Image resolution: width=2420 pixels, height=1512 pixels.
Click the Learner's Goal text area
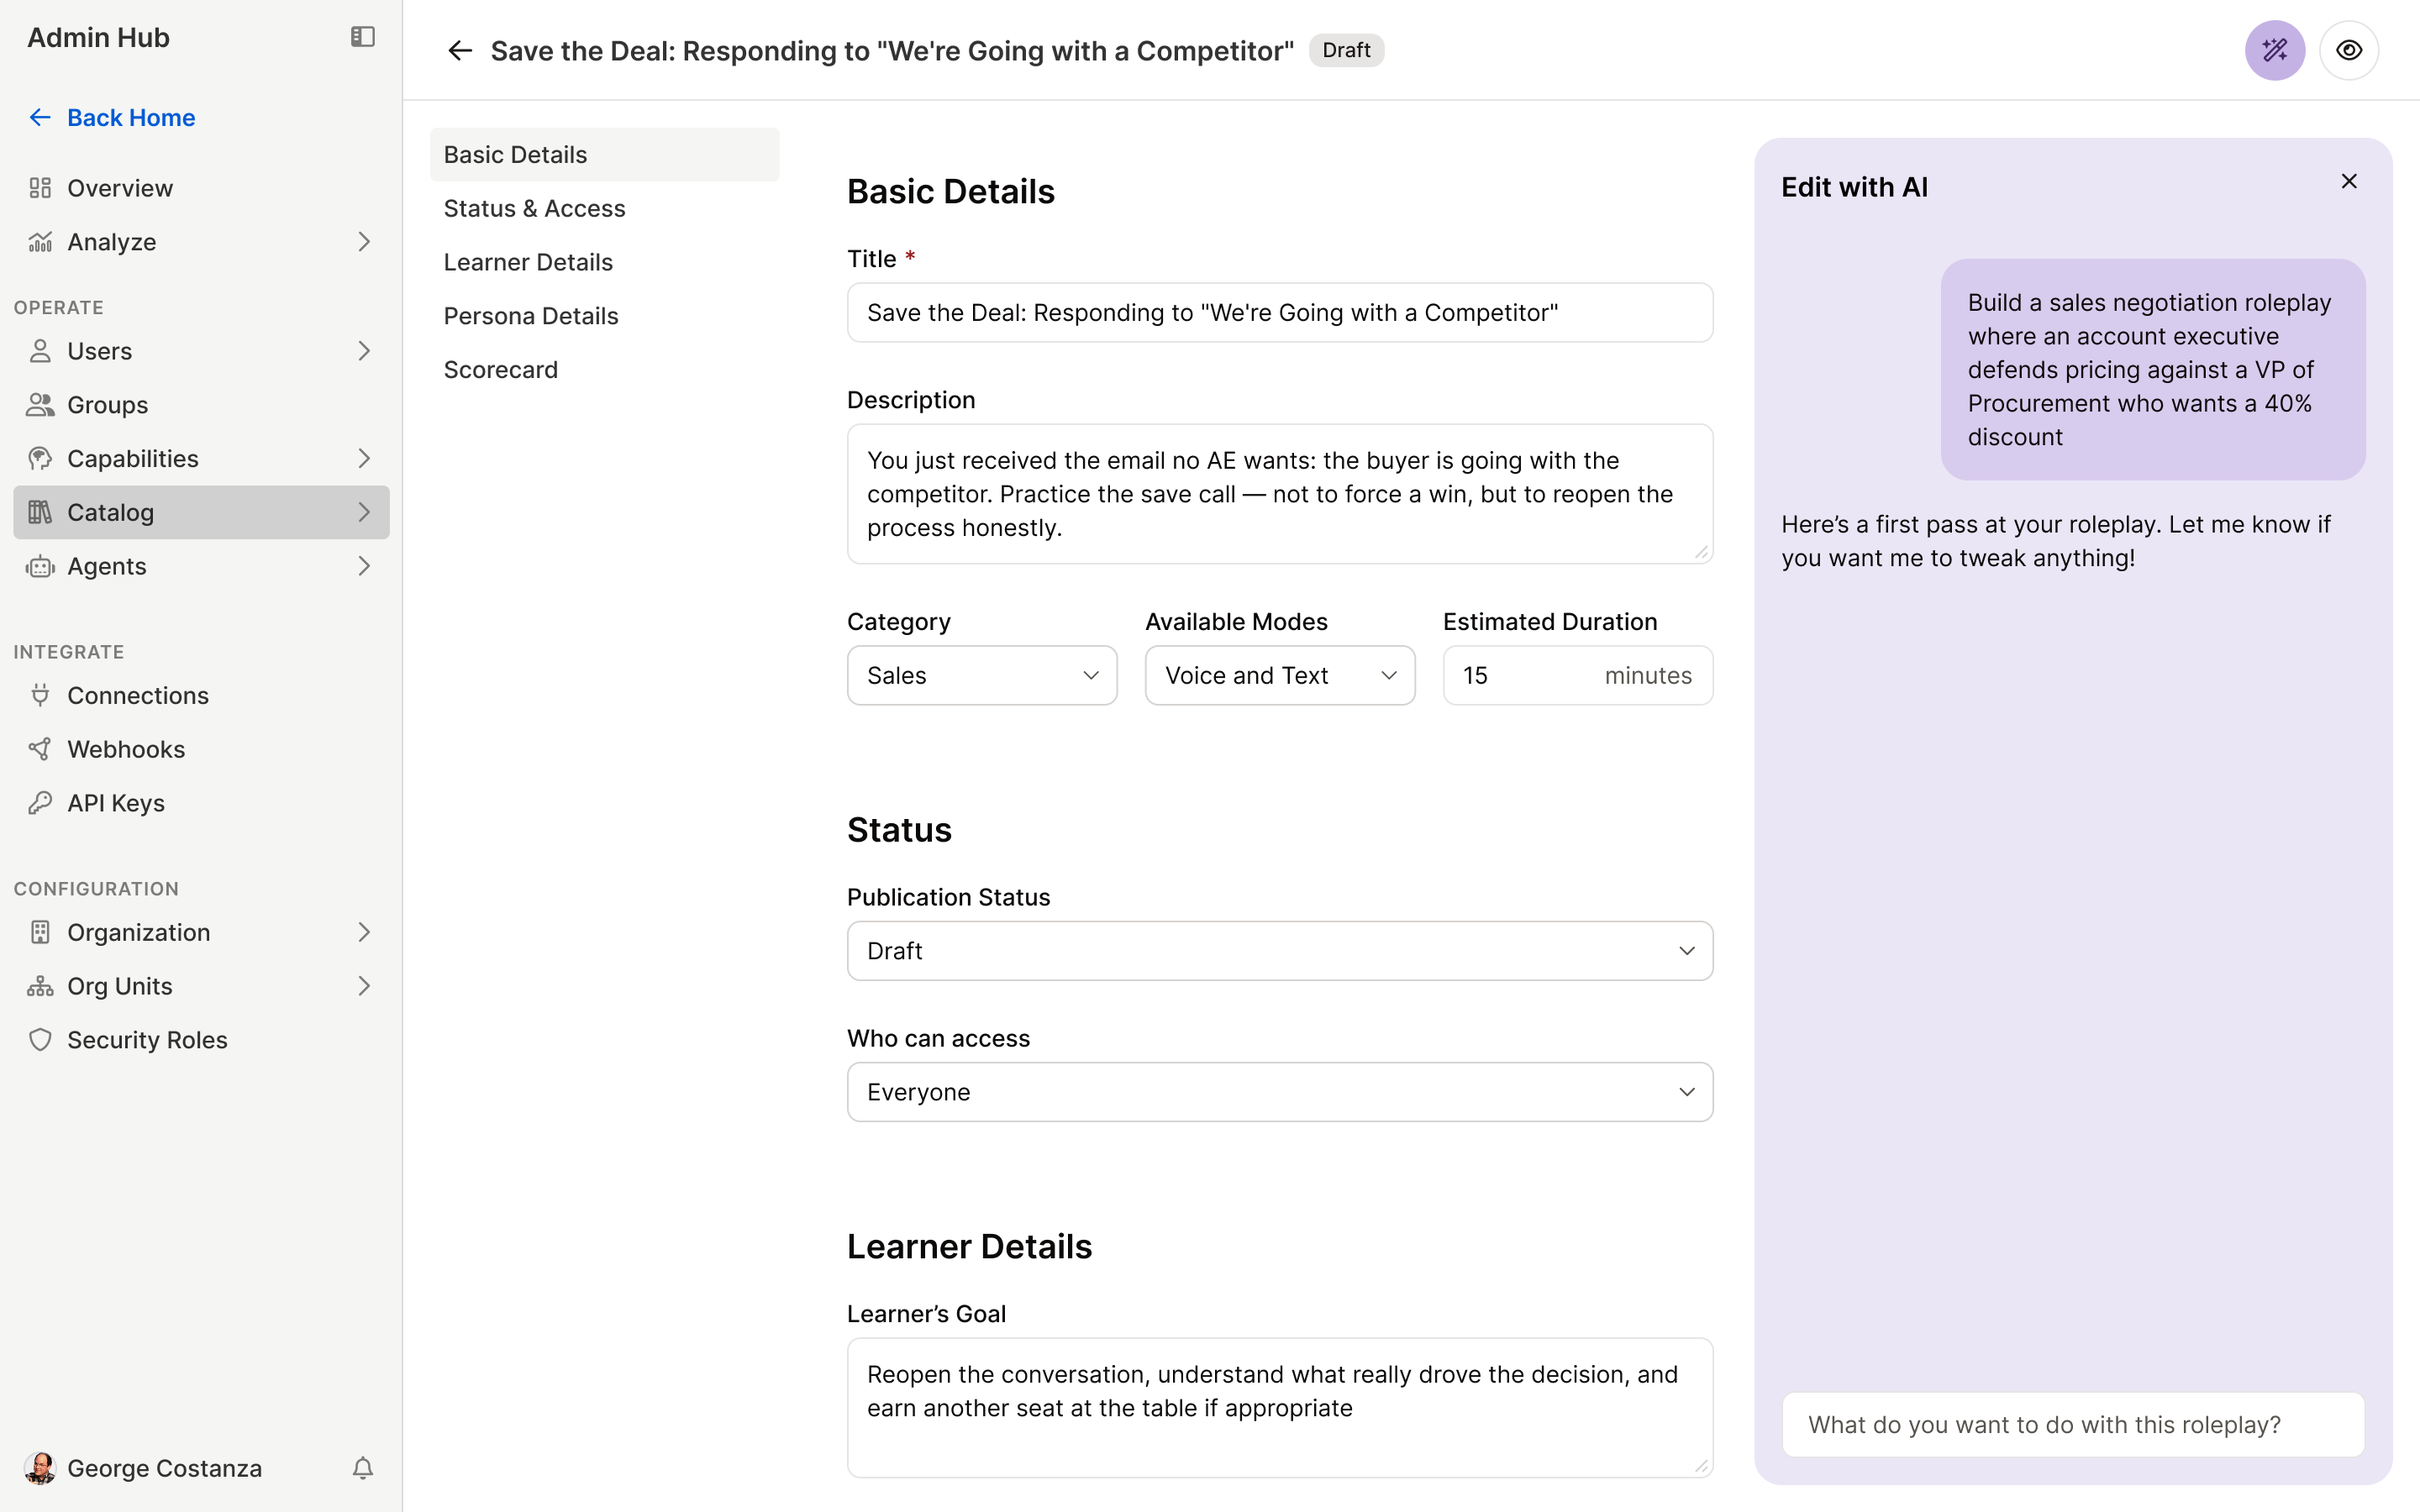[1280, 1408]
